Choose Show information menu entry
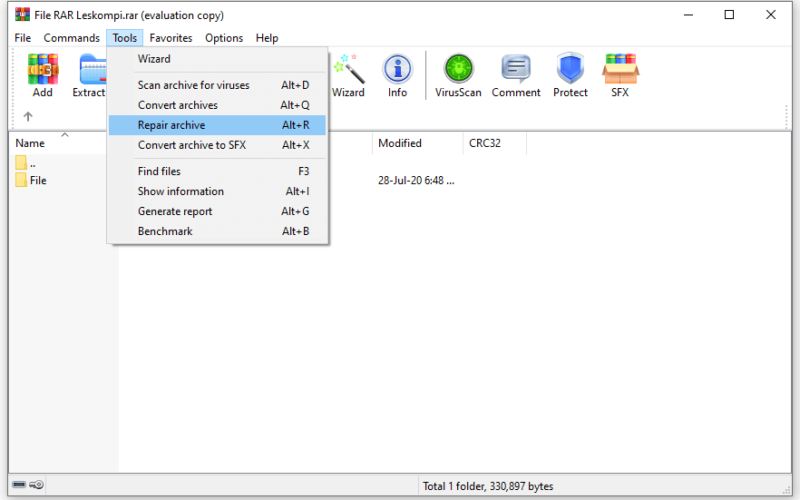 [217, 191]
